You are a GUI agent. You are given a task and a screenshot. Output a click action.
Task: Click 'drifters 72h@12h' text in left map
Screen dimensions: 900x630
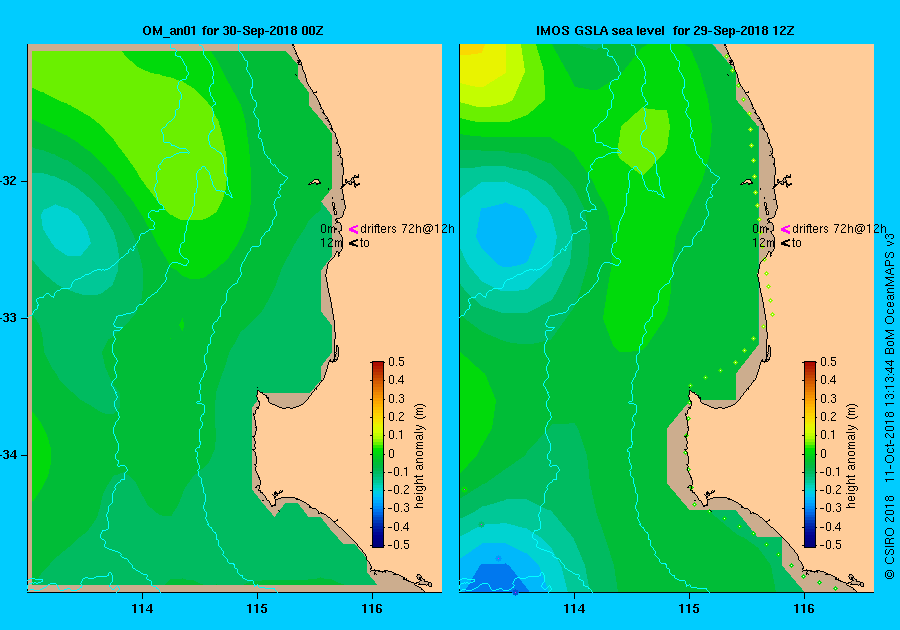pyautogui.click(x=408, y=229)
